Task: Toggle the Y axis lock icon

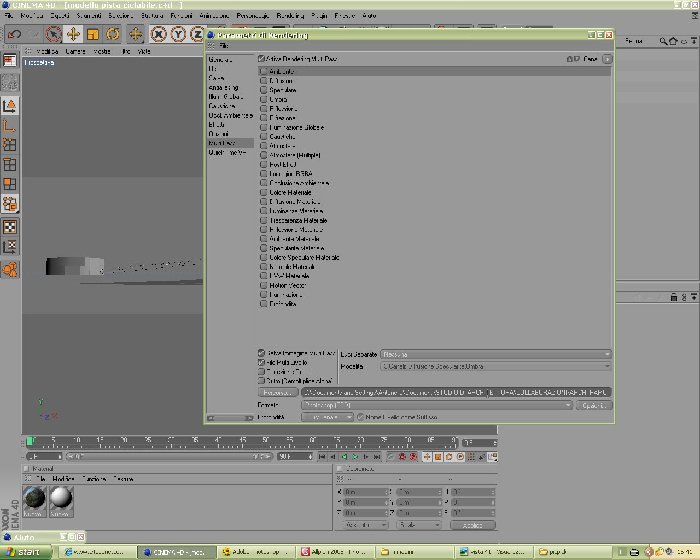Action: tap(178, 34)
